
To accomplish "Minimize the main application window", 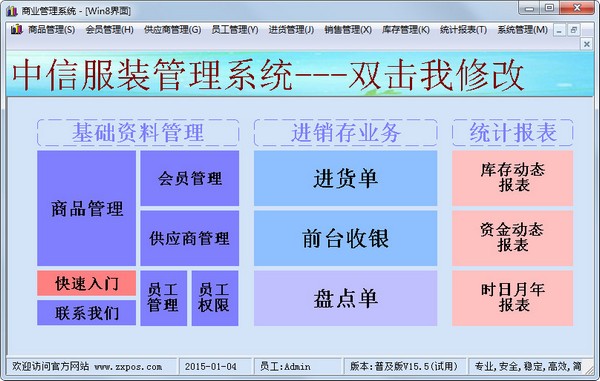I will coord(529,8).
